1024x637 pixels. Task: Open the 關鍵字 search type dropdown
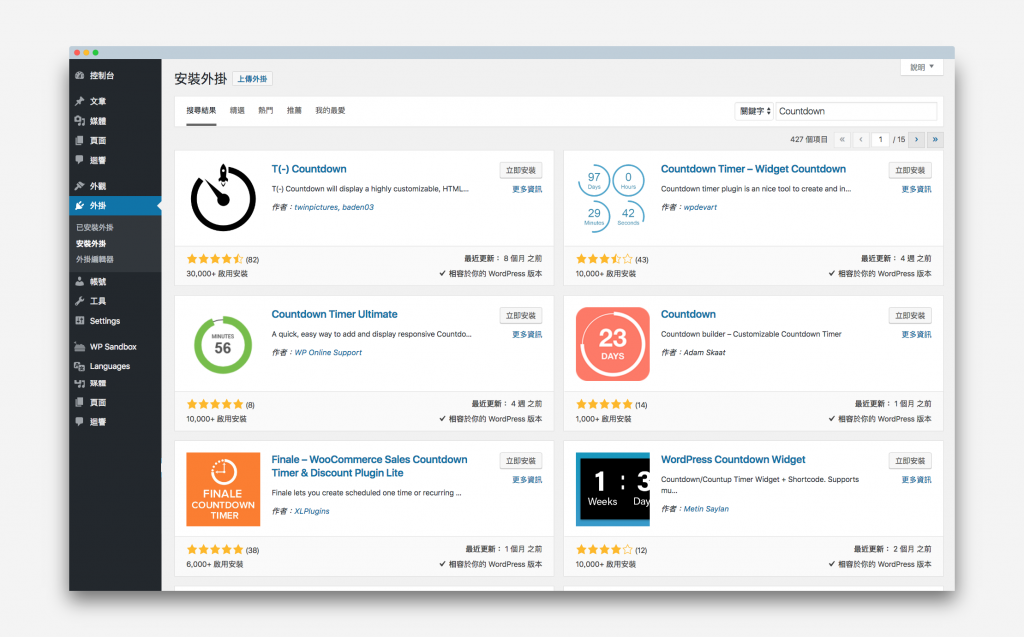754,111
